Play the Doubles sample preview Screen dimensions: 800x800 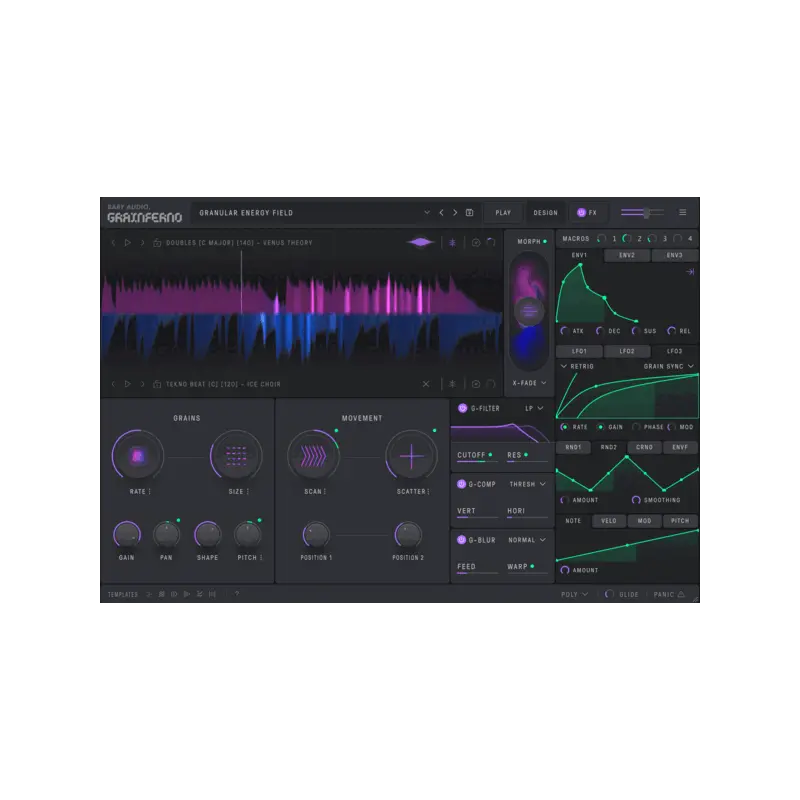click(128, 243)
